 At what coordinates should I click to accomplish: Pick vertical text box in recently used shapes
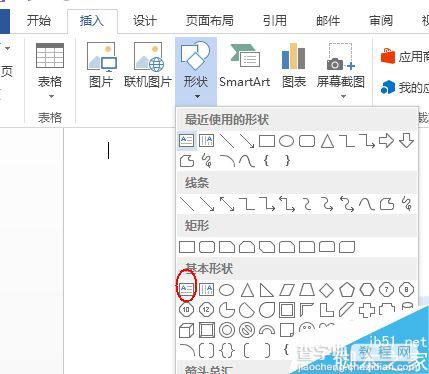click(206, 141)
